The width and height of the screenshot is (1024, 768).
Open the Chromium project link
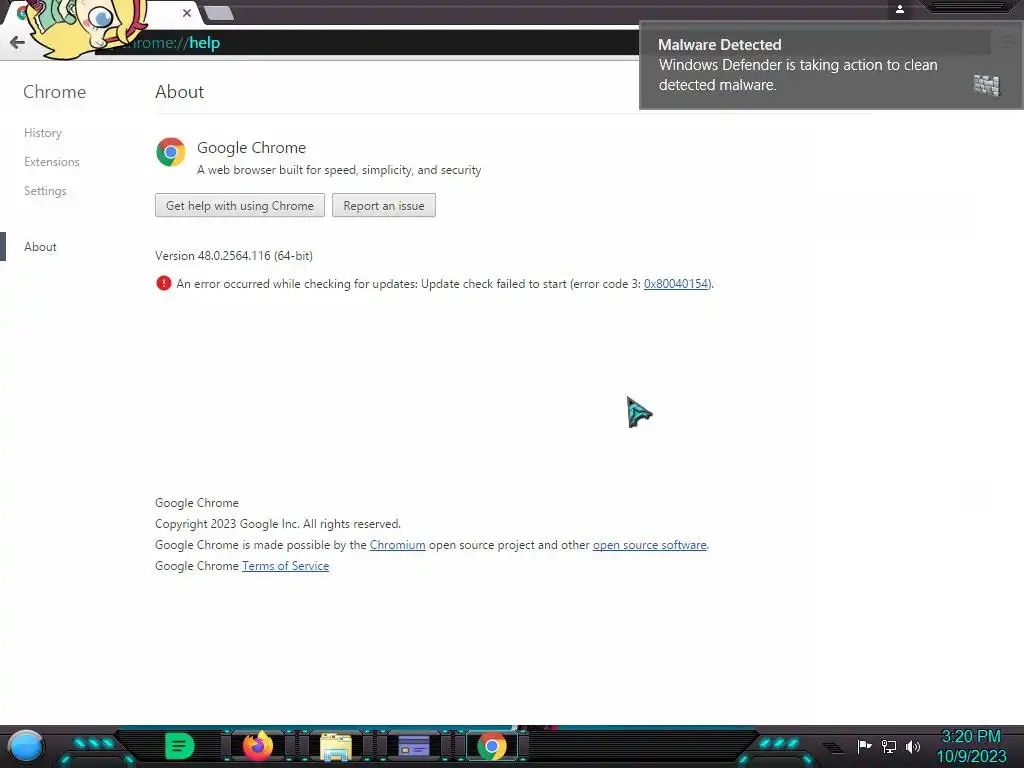tap(397, 545)
